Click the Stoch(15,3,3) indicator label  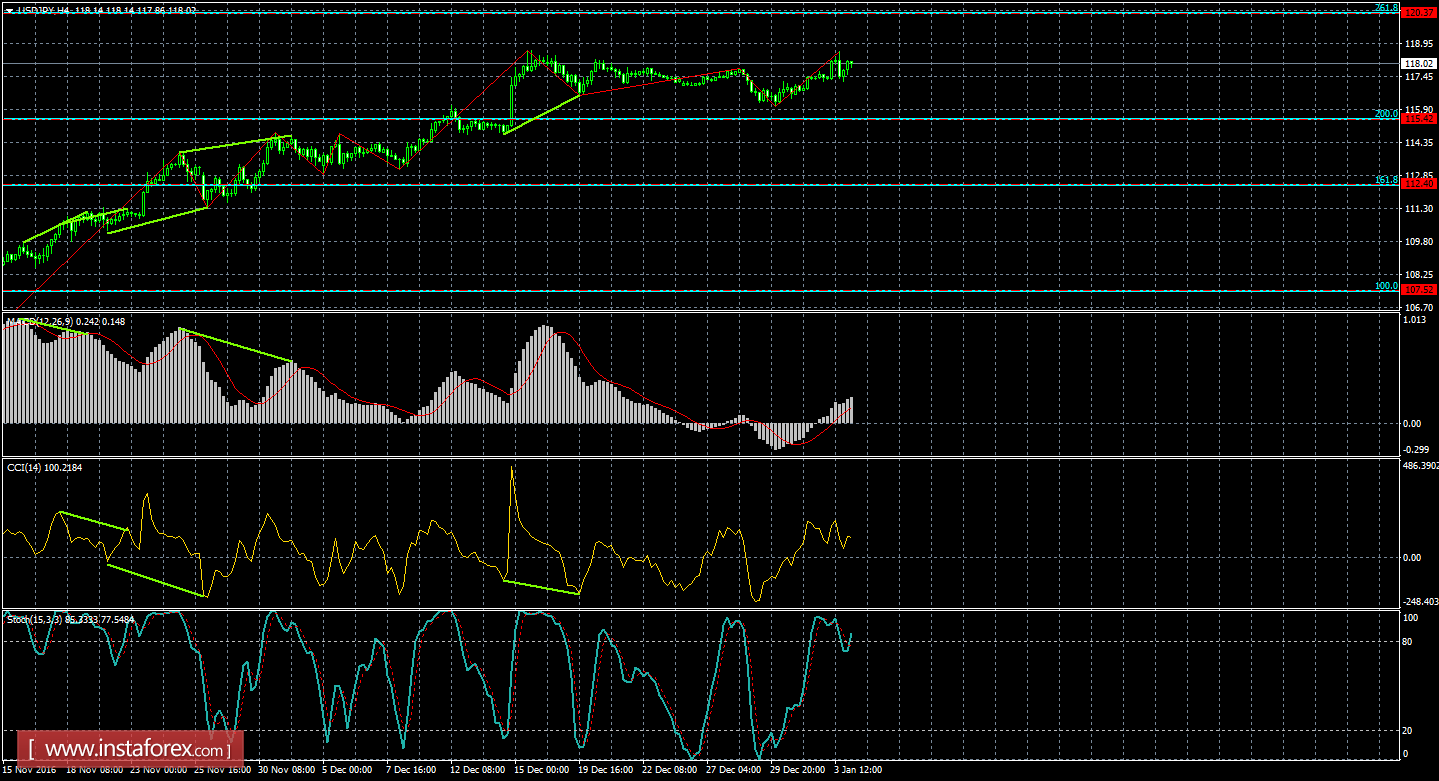[x=38, y=620]
